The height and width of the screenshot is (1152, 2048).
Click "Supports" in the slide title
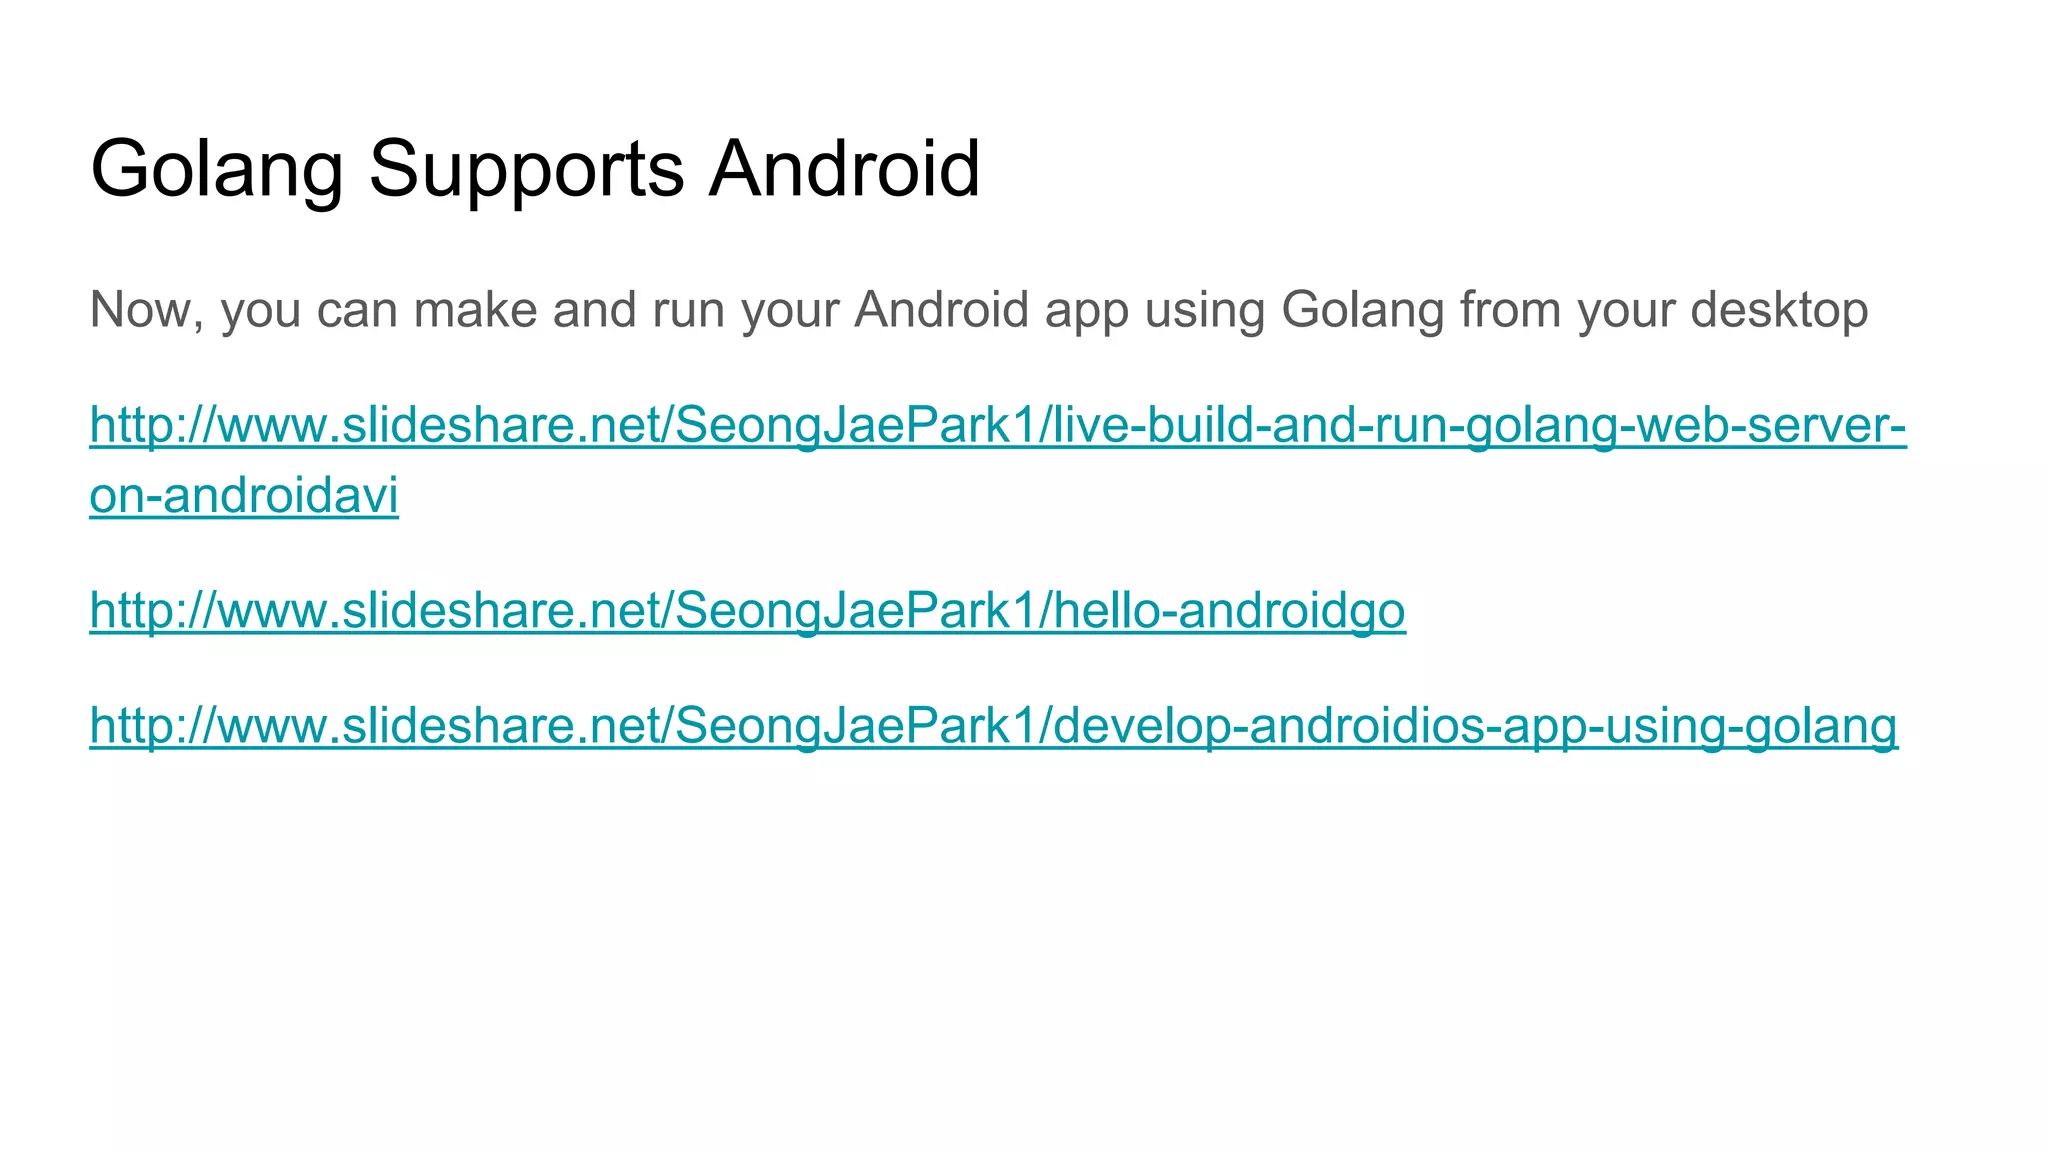pos(527,168)
